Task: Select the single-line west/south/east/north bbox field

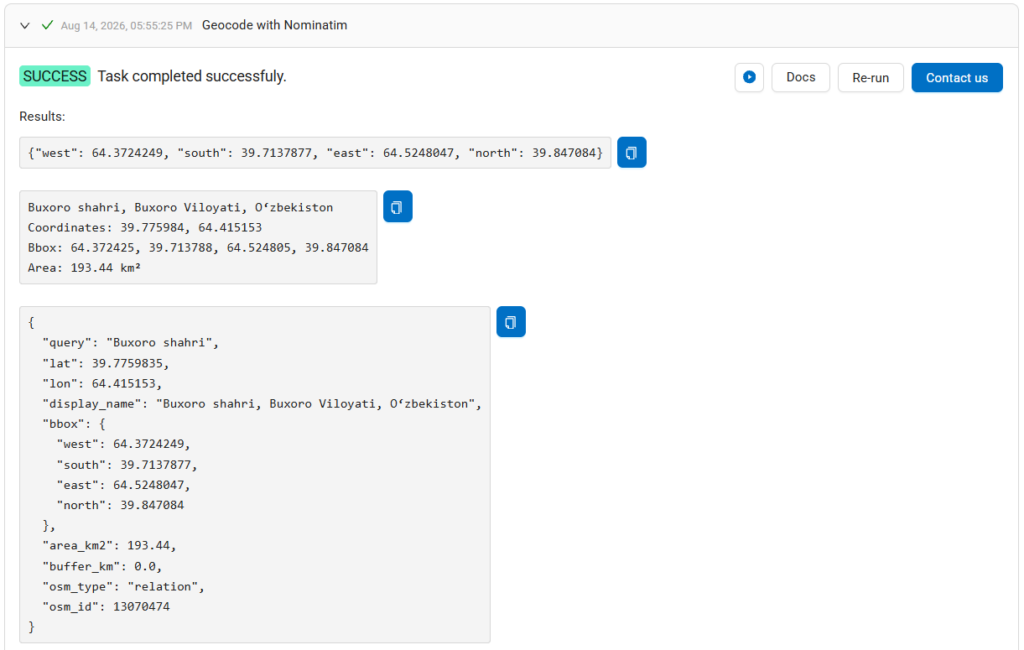Action: tap(315, 153)
